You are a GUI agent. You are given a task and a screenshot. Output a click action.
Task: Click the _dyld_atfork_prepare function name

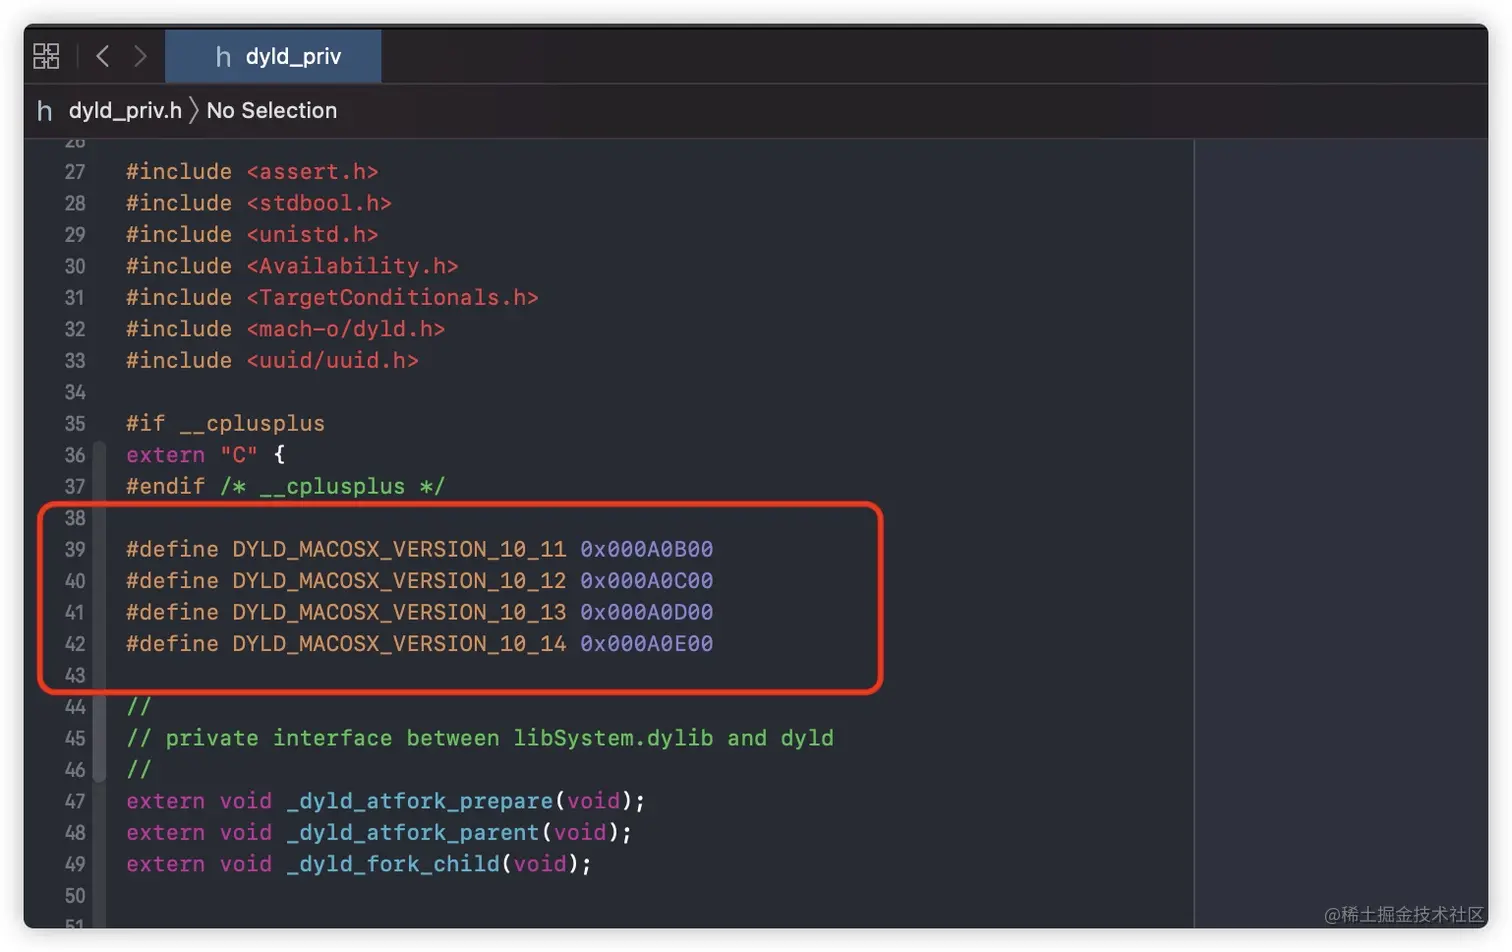click(420, 801)
